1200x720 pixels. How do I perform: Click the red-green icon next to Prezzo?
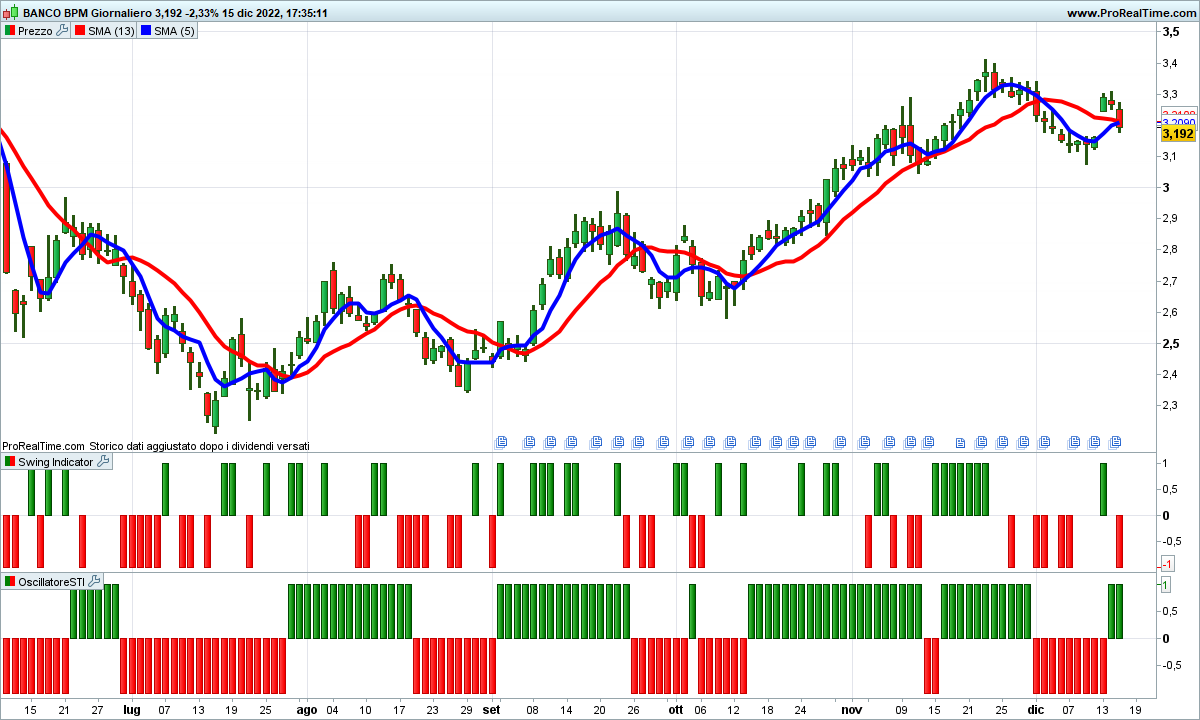10,31
